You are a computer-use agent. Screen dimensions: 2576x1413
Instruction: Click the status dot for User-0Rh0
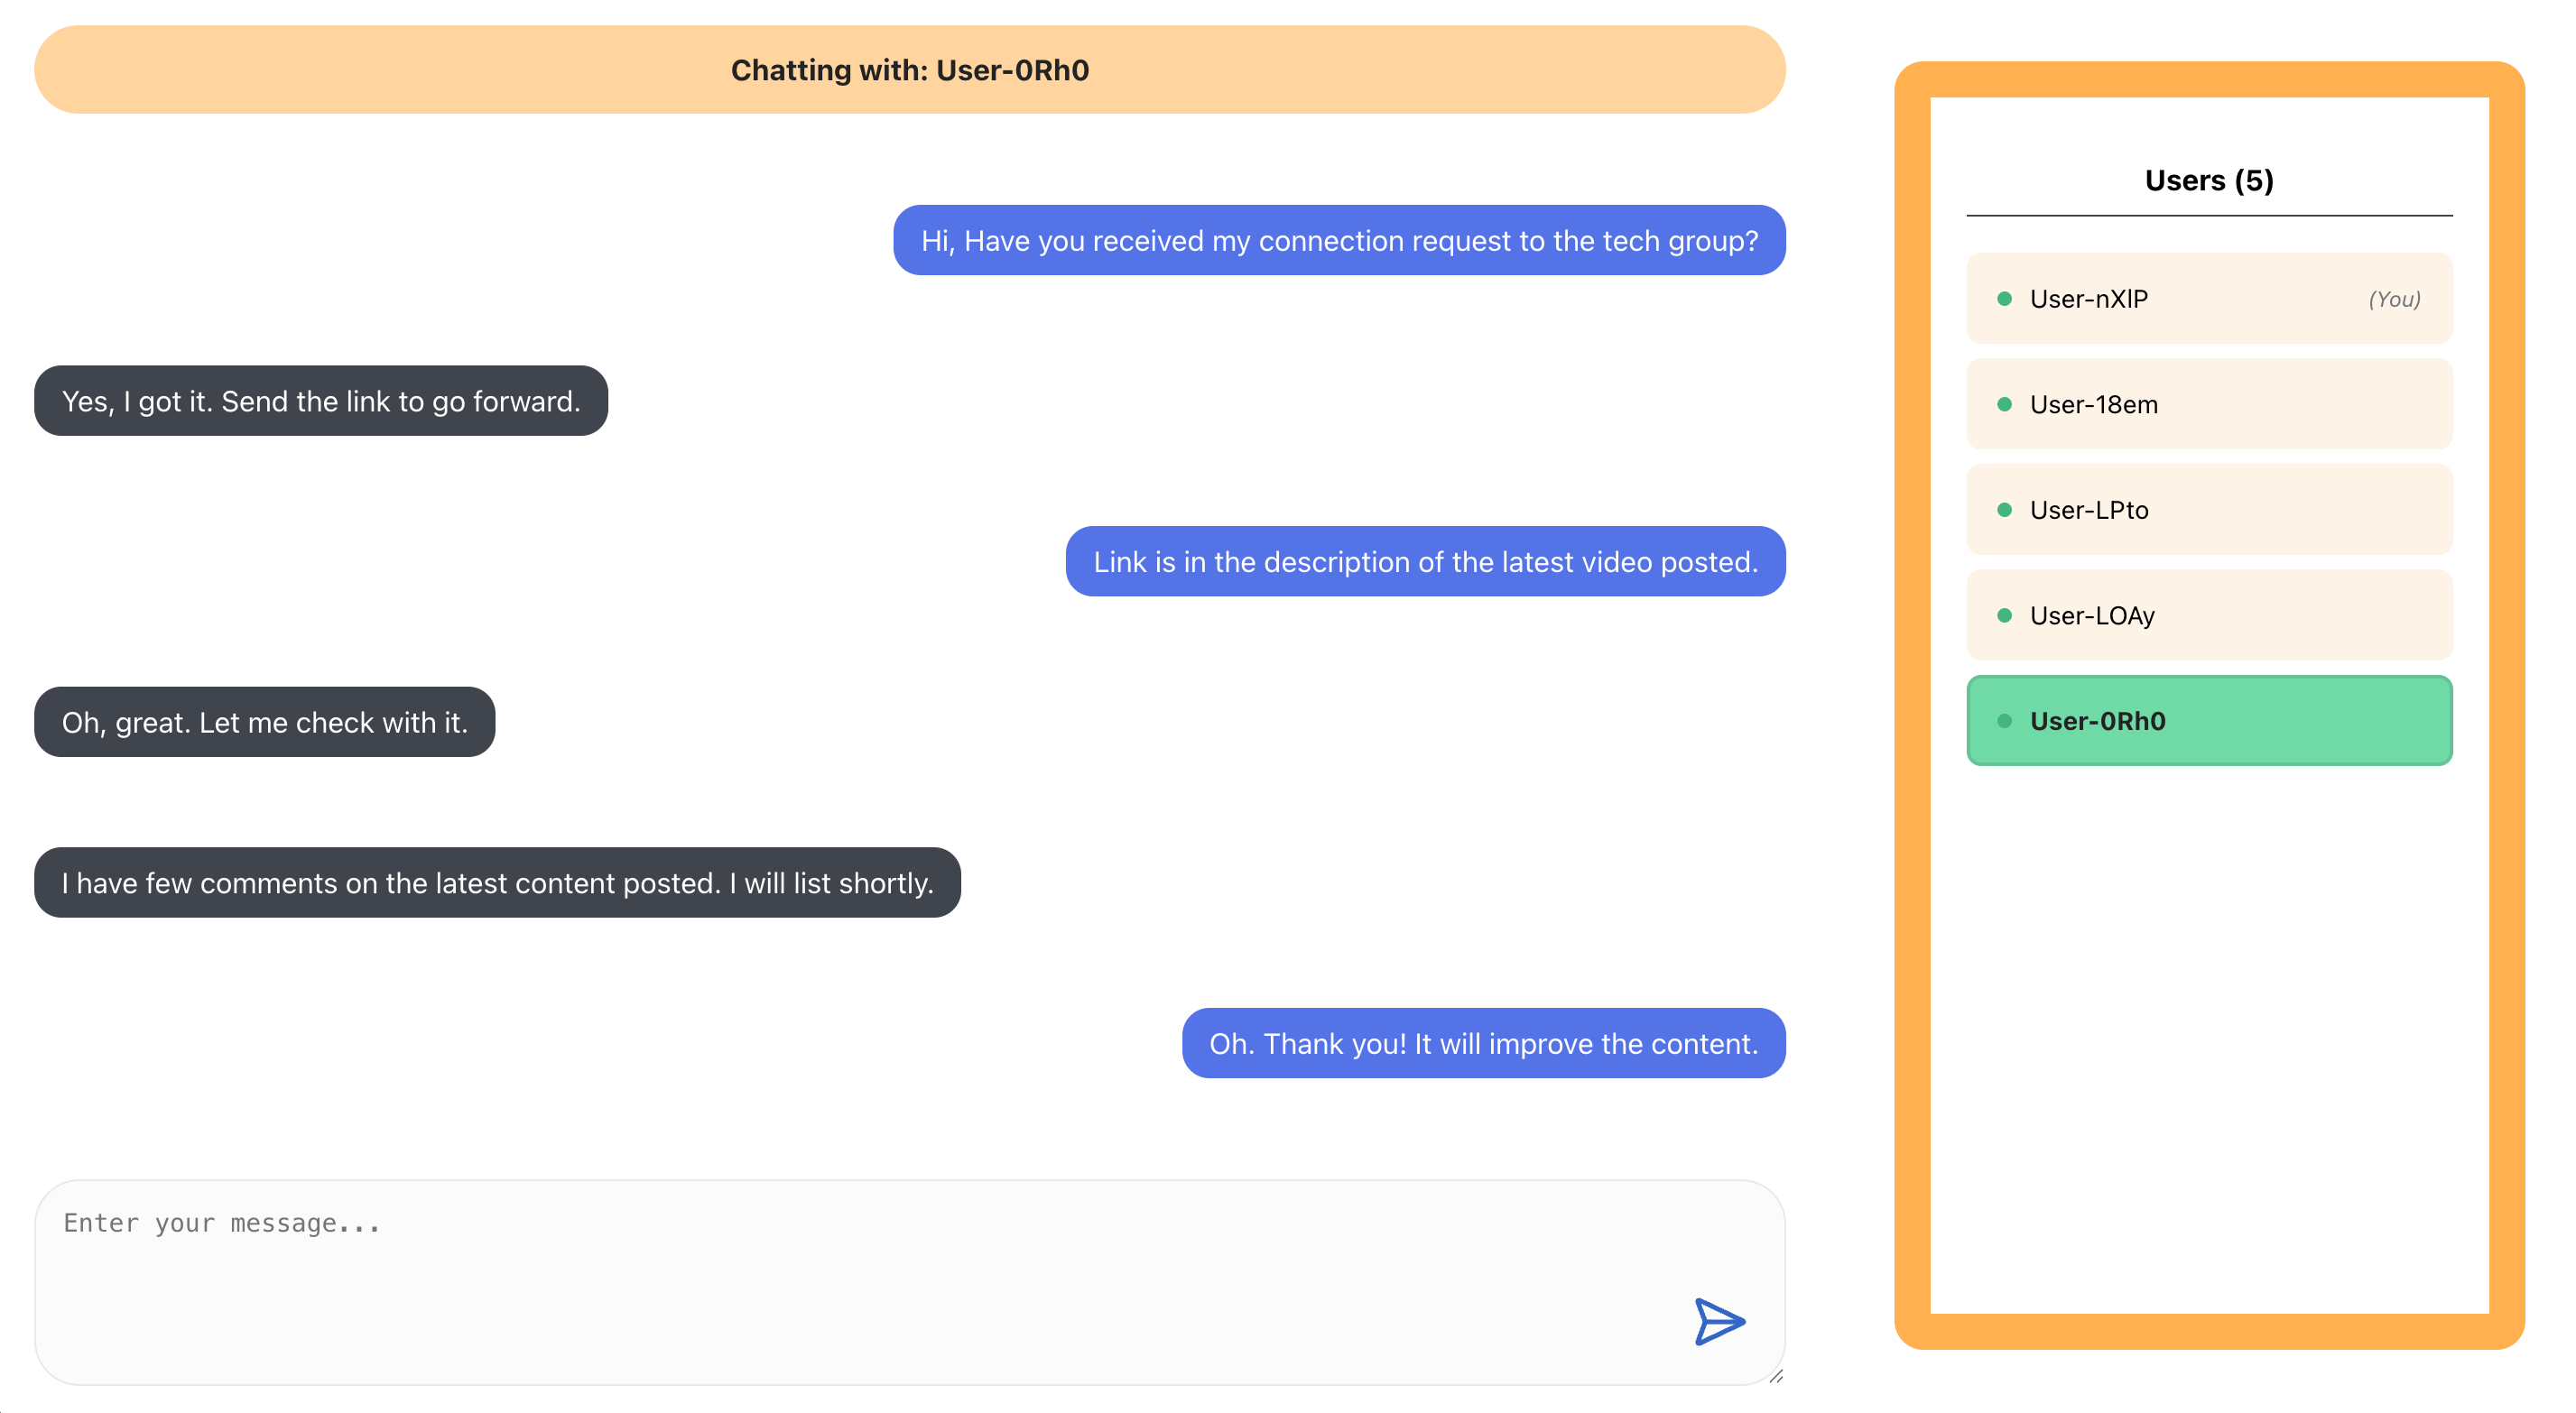click(x=2004, y=719)
